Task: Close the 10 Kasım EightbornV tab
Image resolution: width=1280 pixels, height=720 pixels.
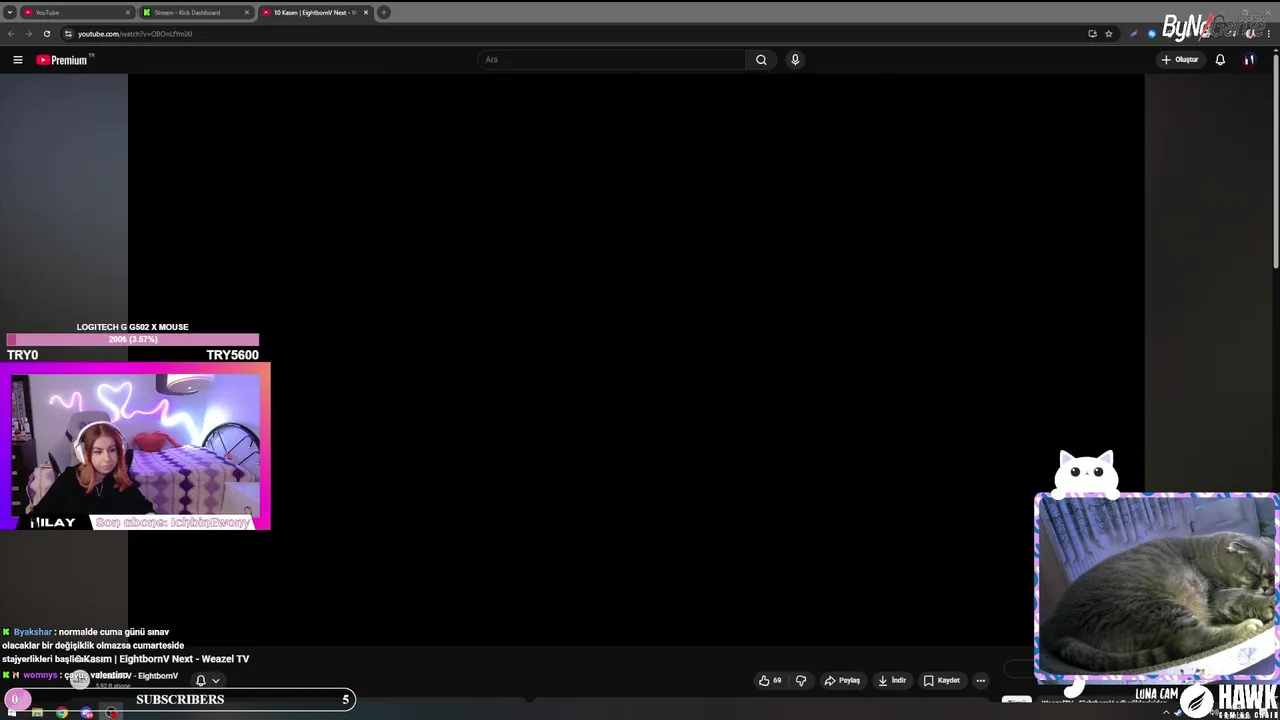Action: pyautogui.click(x=366, y=12)
